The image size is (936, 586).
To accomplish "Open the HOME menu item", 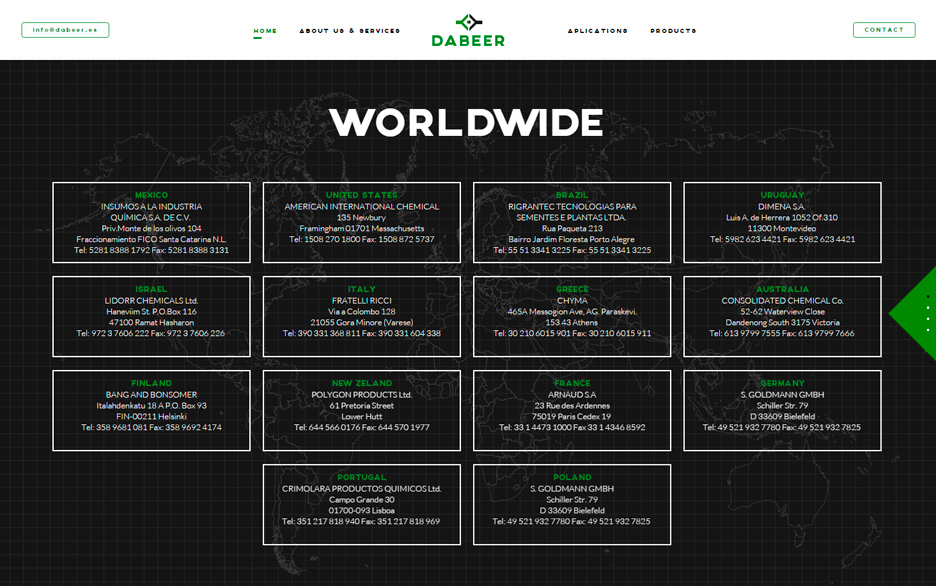I will (x=264, y=31).
